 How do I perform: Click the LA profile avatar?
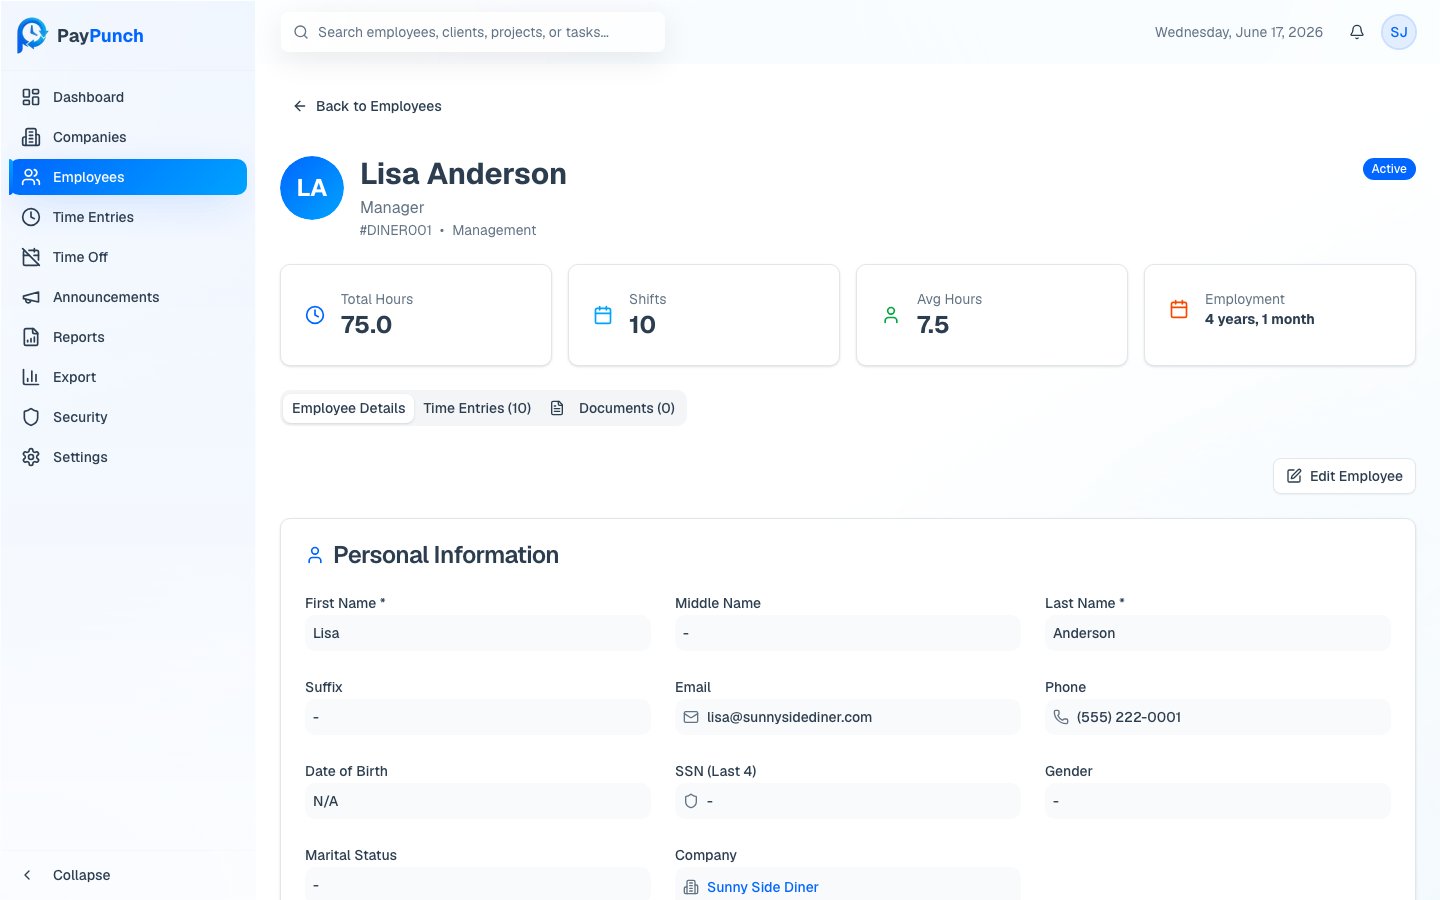point(312,188)
